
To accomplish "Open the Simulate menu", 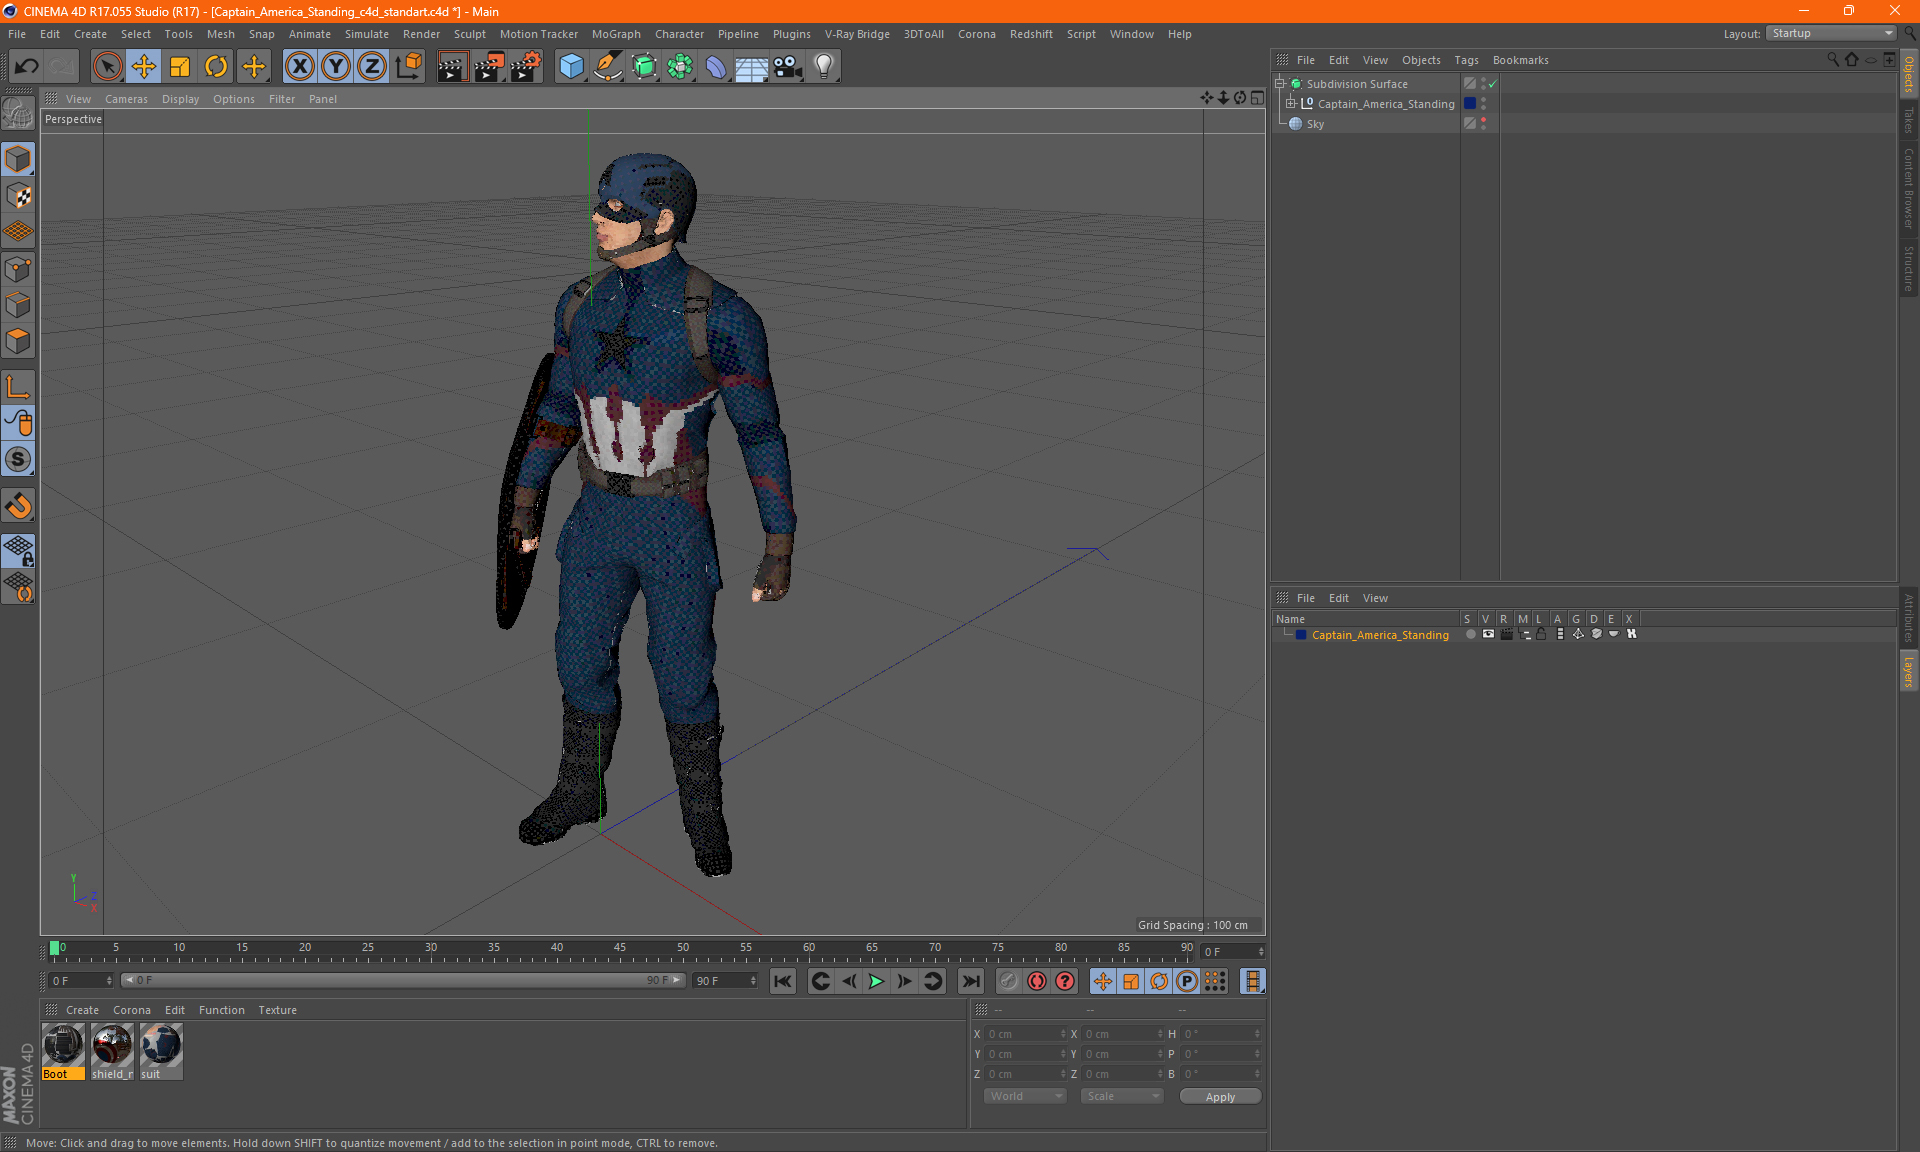I will coord(367,34).
